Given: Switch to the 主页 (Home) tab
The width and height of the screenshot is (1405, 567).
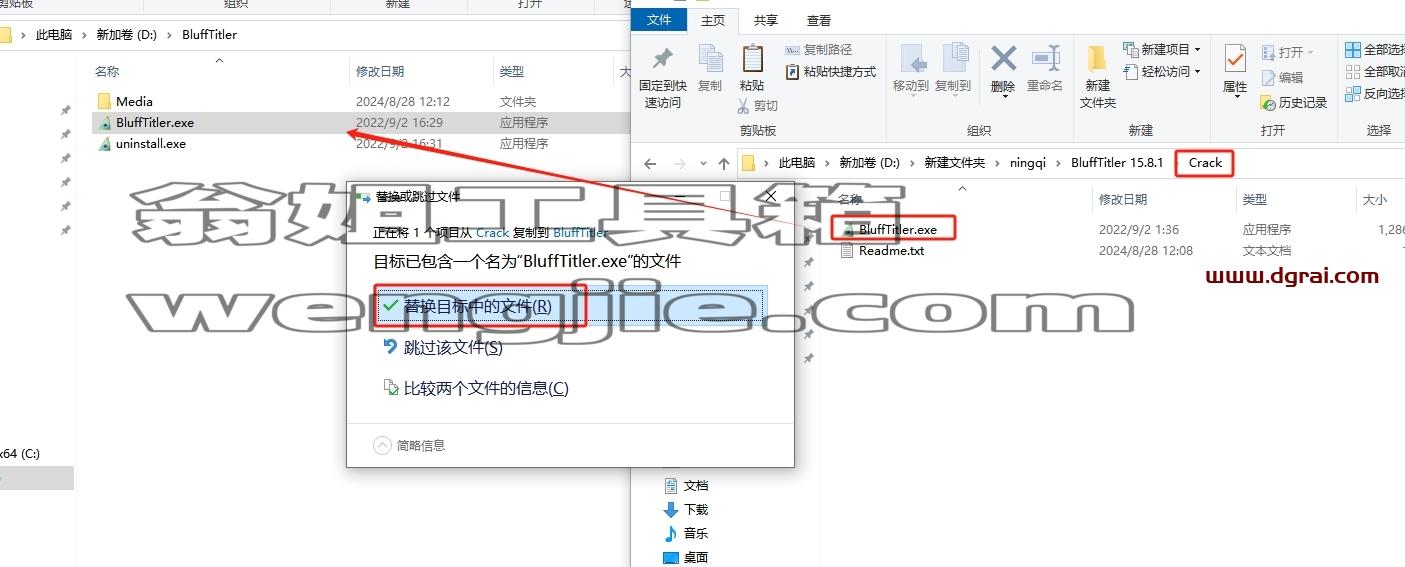Looking at the screenshot, I should coord(713,20).
